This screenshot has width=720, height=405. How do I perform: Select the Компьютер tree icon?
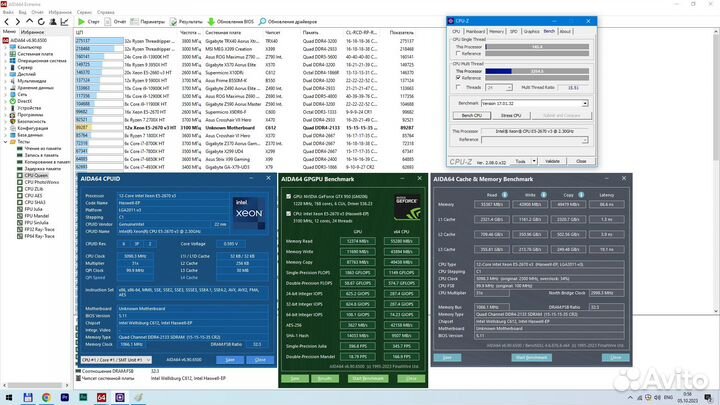pos(13,47)
